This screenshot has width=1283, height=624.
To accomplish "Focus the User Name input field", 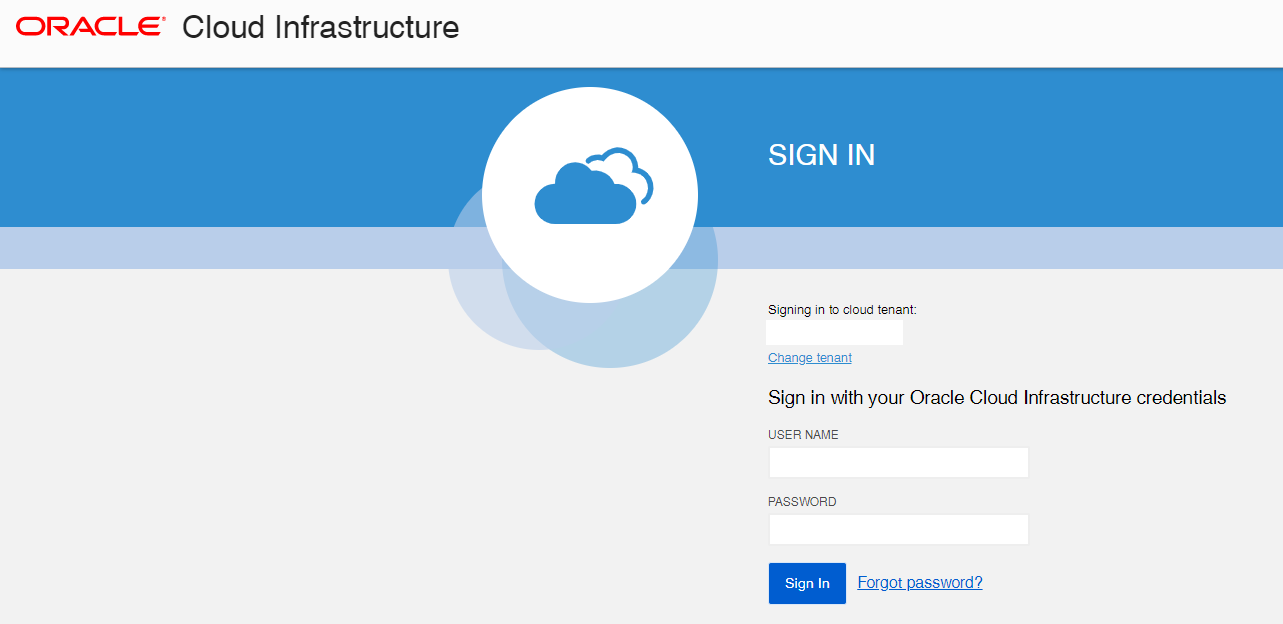I will coord(898,462).
